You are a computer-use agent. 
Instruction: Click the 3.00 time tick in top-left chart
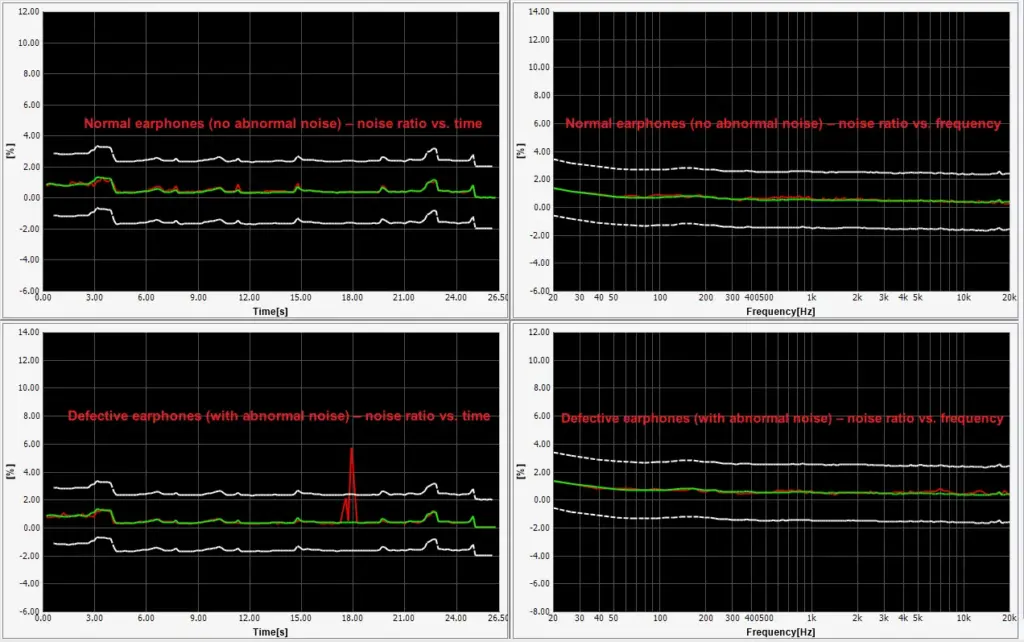(94, 298)
